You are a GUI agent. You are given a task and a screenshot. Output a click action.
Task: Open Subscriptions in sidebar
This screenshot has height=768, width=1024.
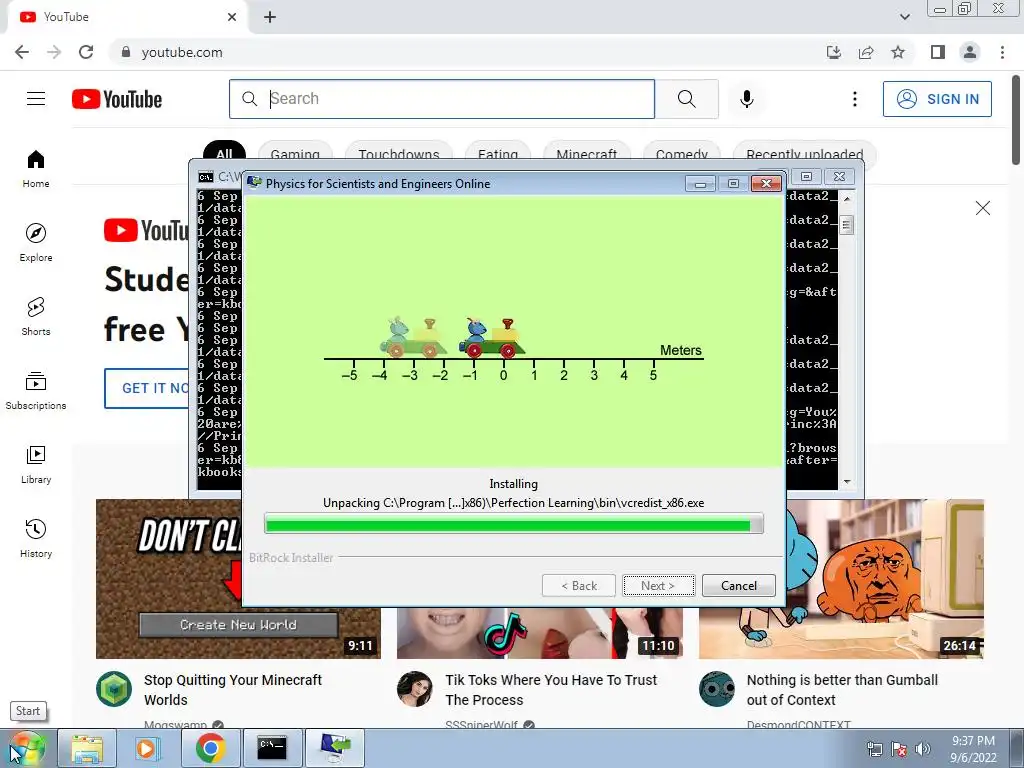(x=36, y=391)
